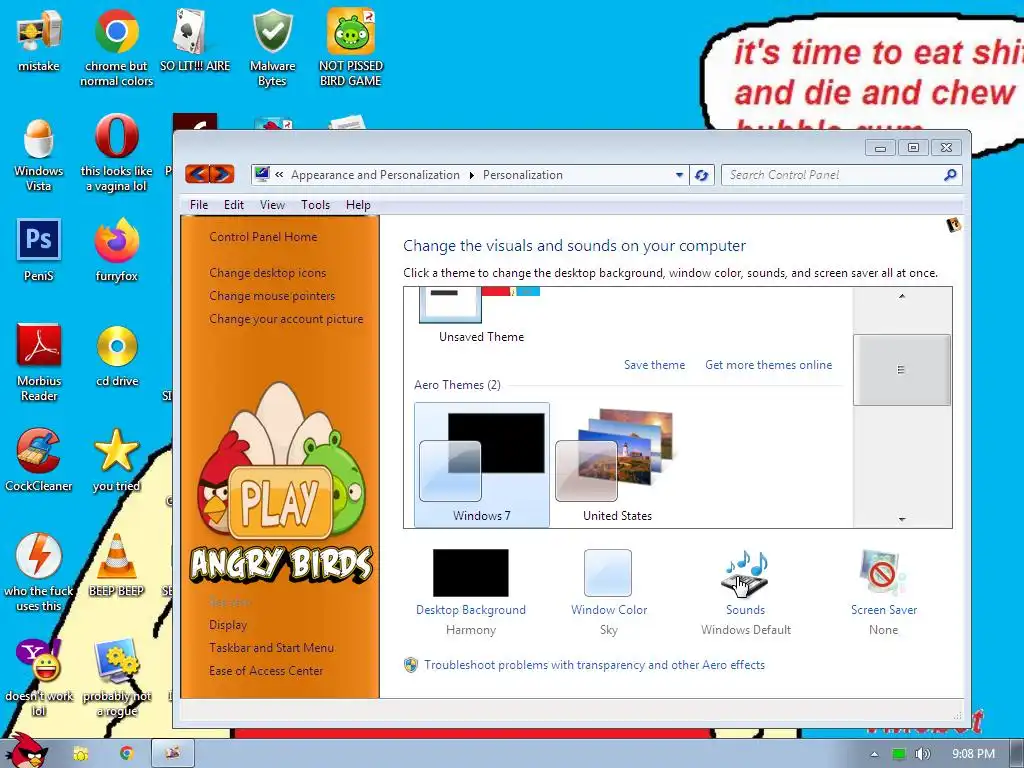
Task: Refresh the Control Panel address bar
Action: tap(702, 175)
